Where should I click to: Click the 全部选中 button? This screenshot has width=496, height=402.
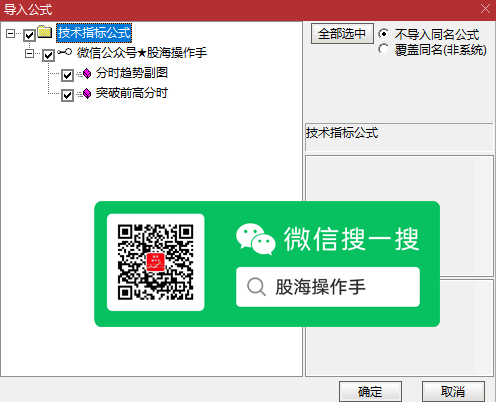click(x=342, y=33)
